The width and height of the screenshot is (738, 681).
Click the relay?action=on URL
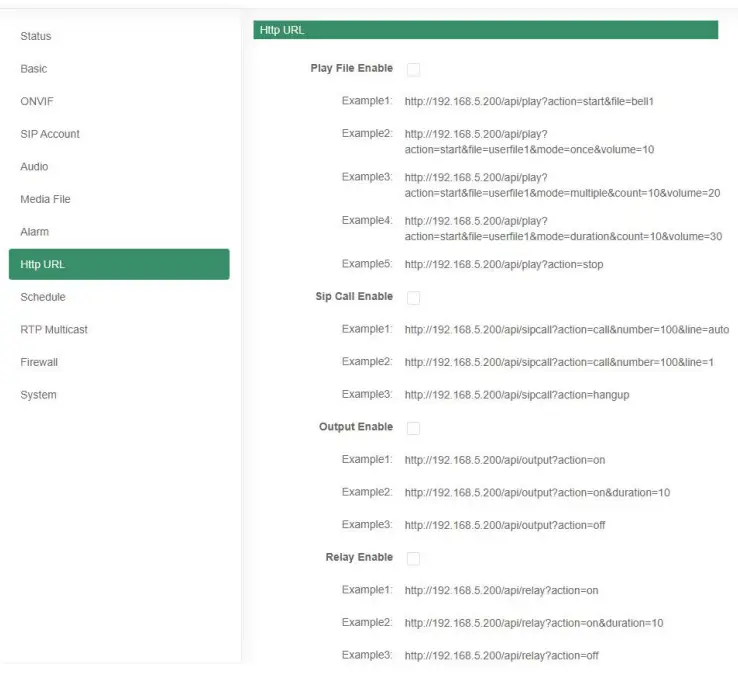501,590
